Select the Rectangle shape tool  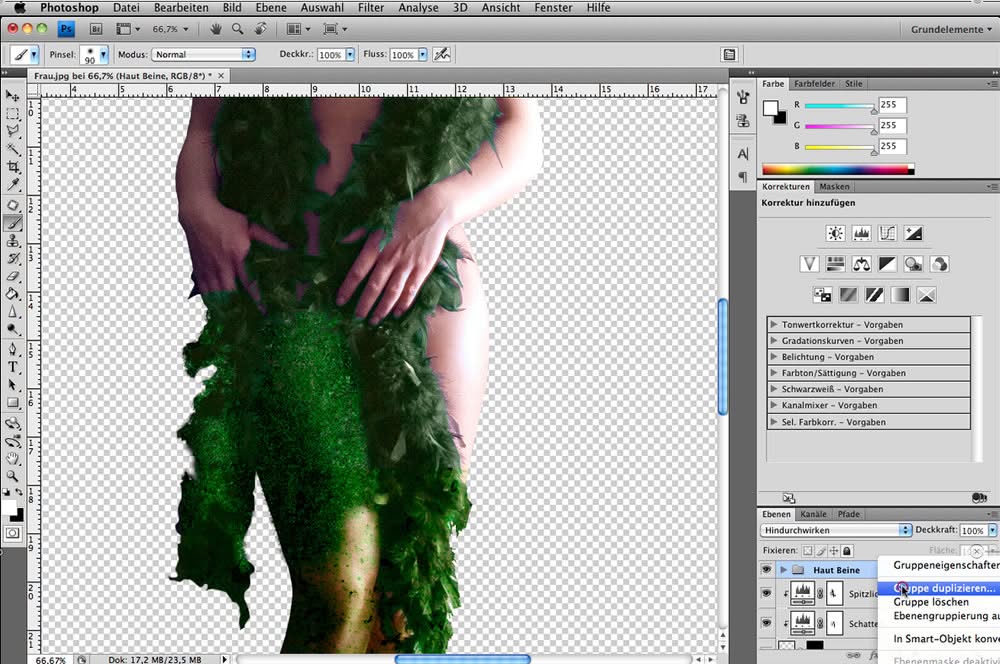13,403
